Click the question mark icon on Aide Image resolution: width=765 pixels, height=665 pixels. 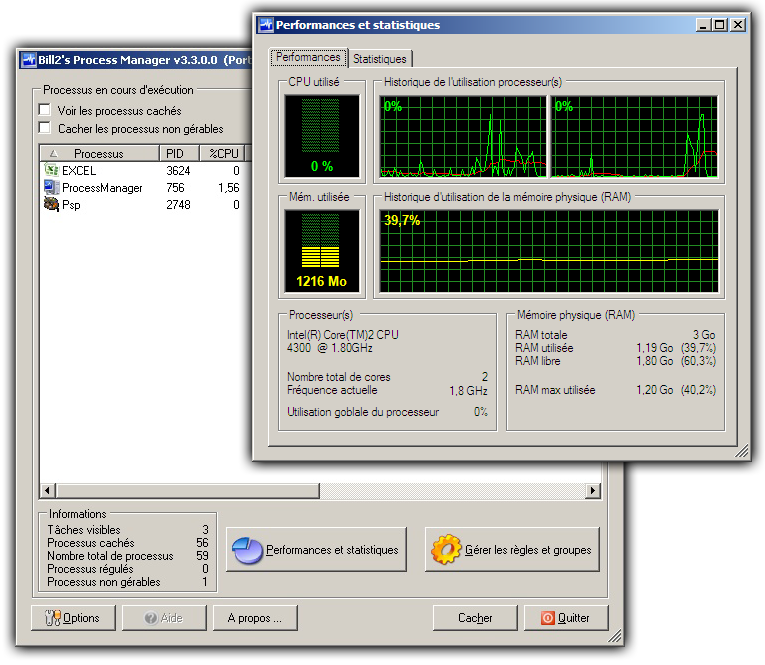tap(151, 618)
